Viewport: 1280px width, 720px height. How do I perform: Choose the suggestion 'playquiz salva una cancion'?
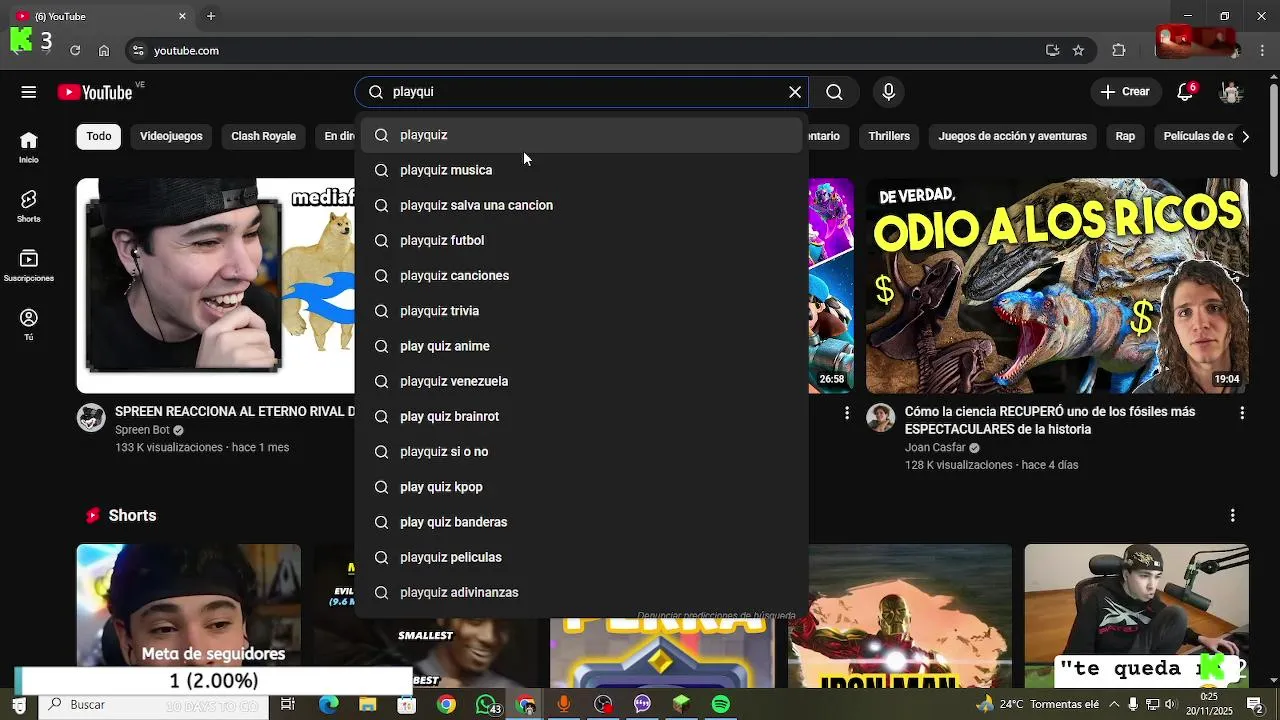[582, 205]
